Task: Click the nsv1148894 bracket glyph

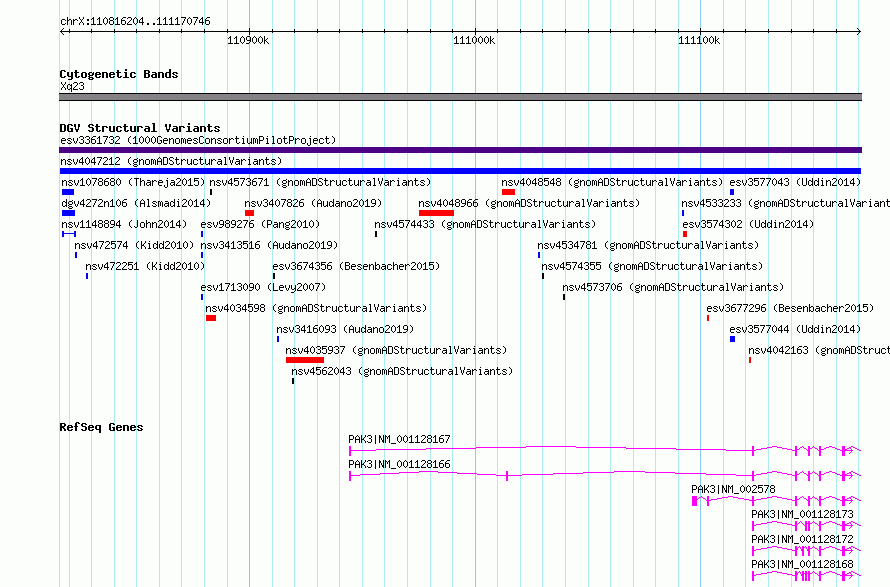Action: click(x=69, y=234)
